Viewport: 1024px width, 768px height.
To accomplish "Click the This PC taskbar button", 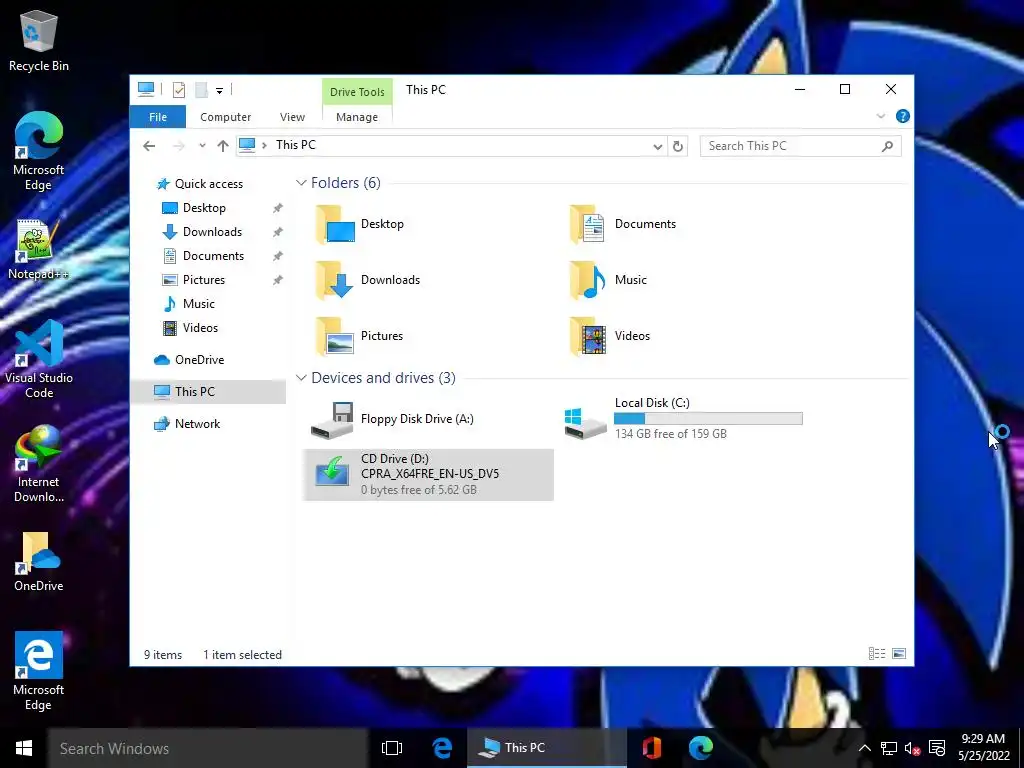I will pyautogui.click(x=547, y=748).
